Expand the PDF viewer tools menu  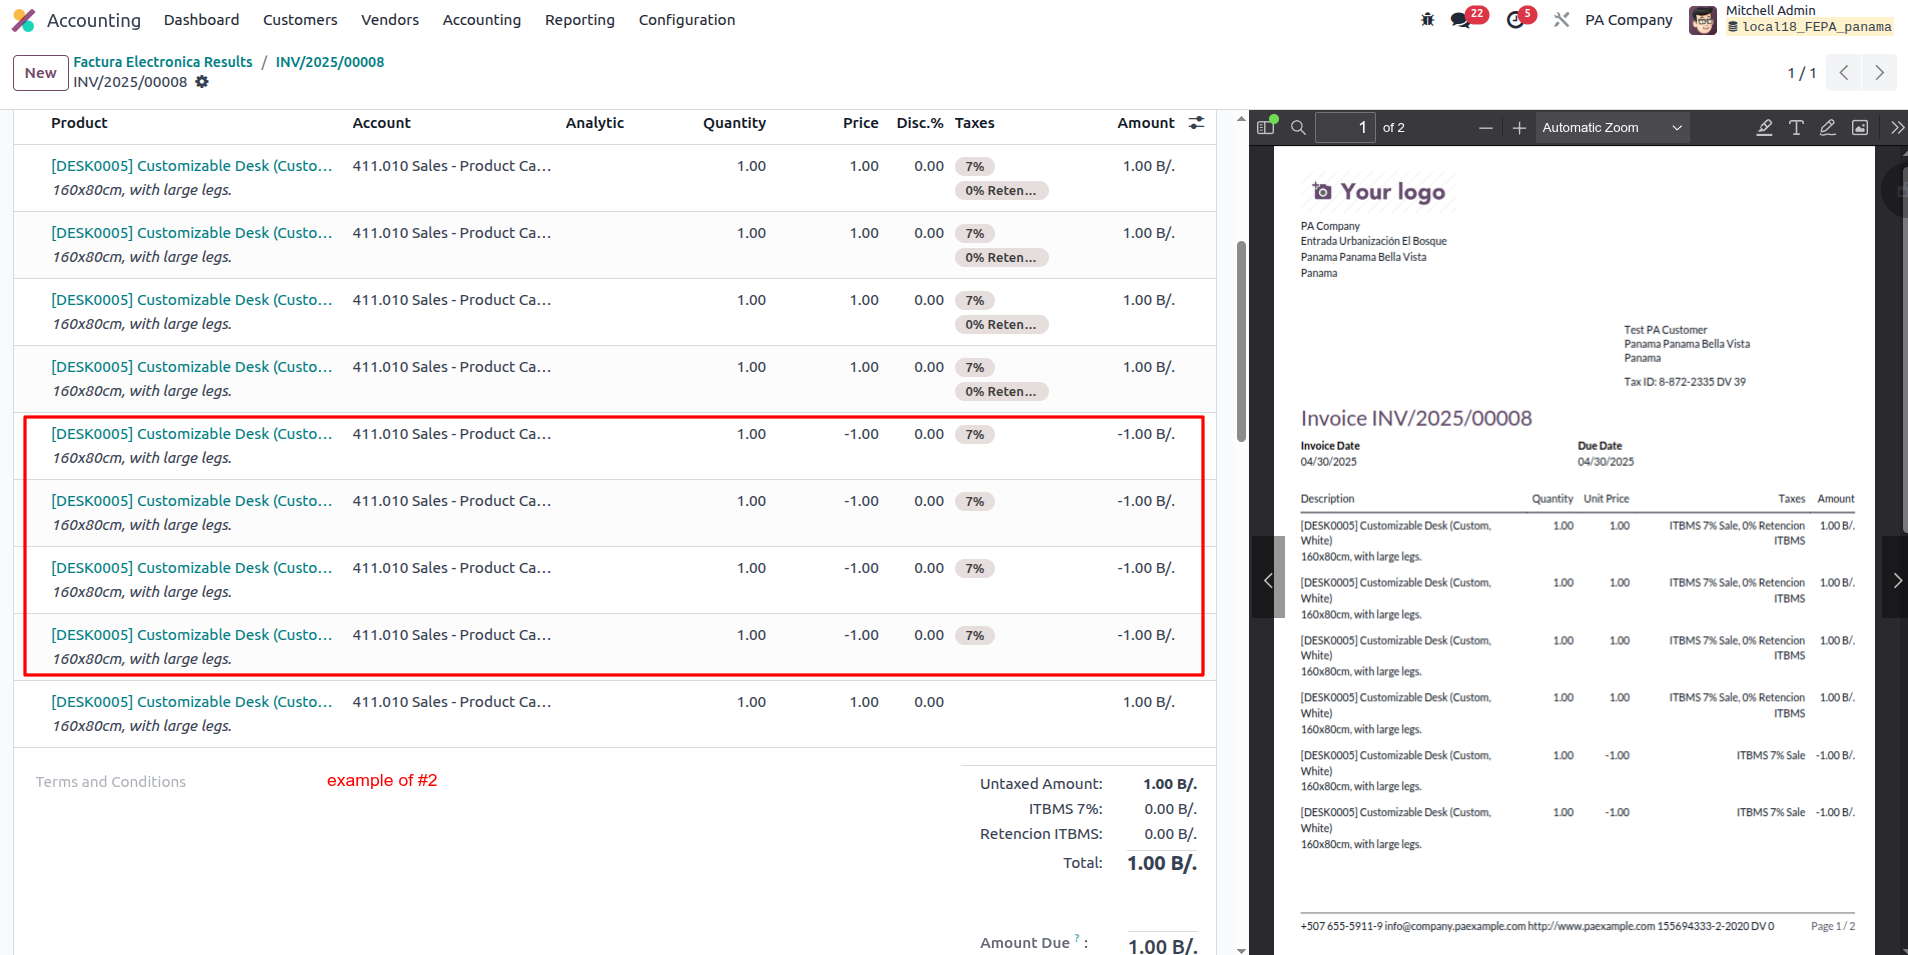tap(1896, 127)
